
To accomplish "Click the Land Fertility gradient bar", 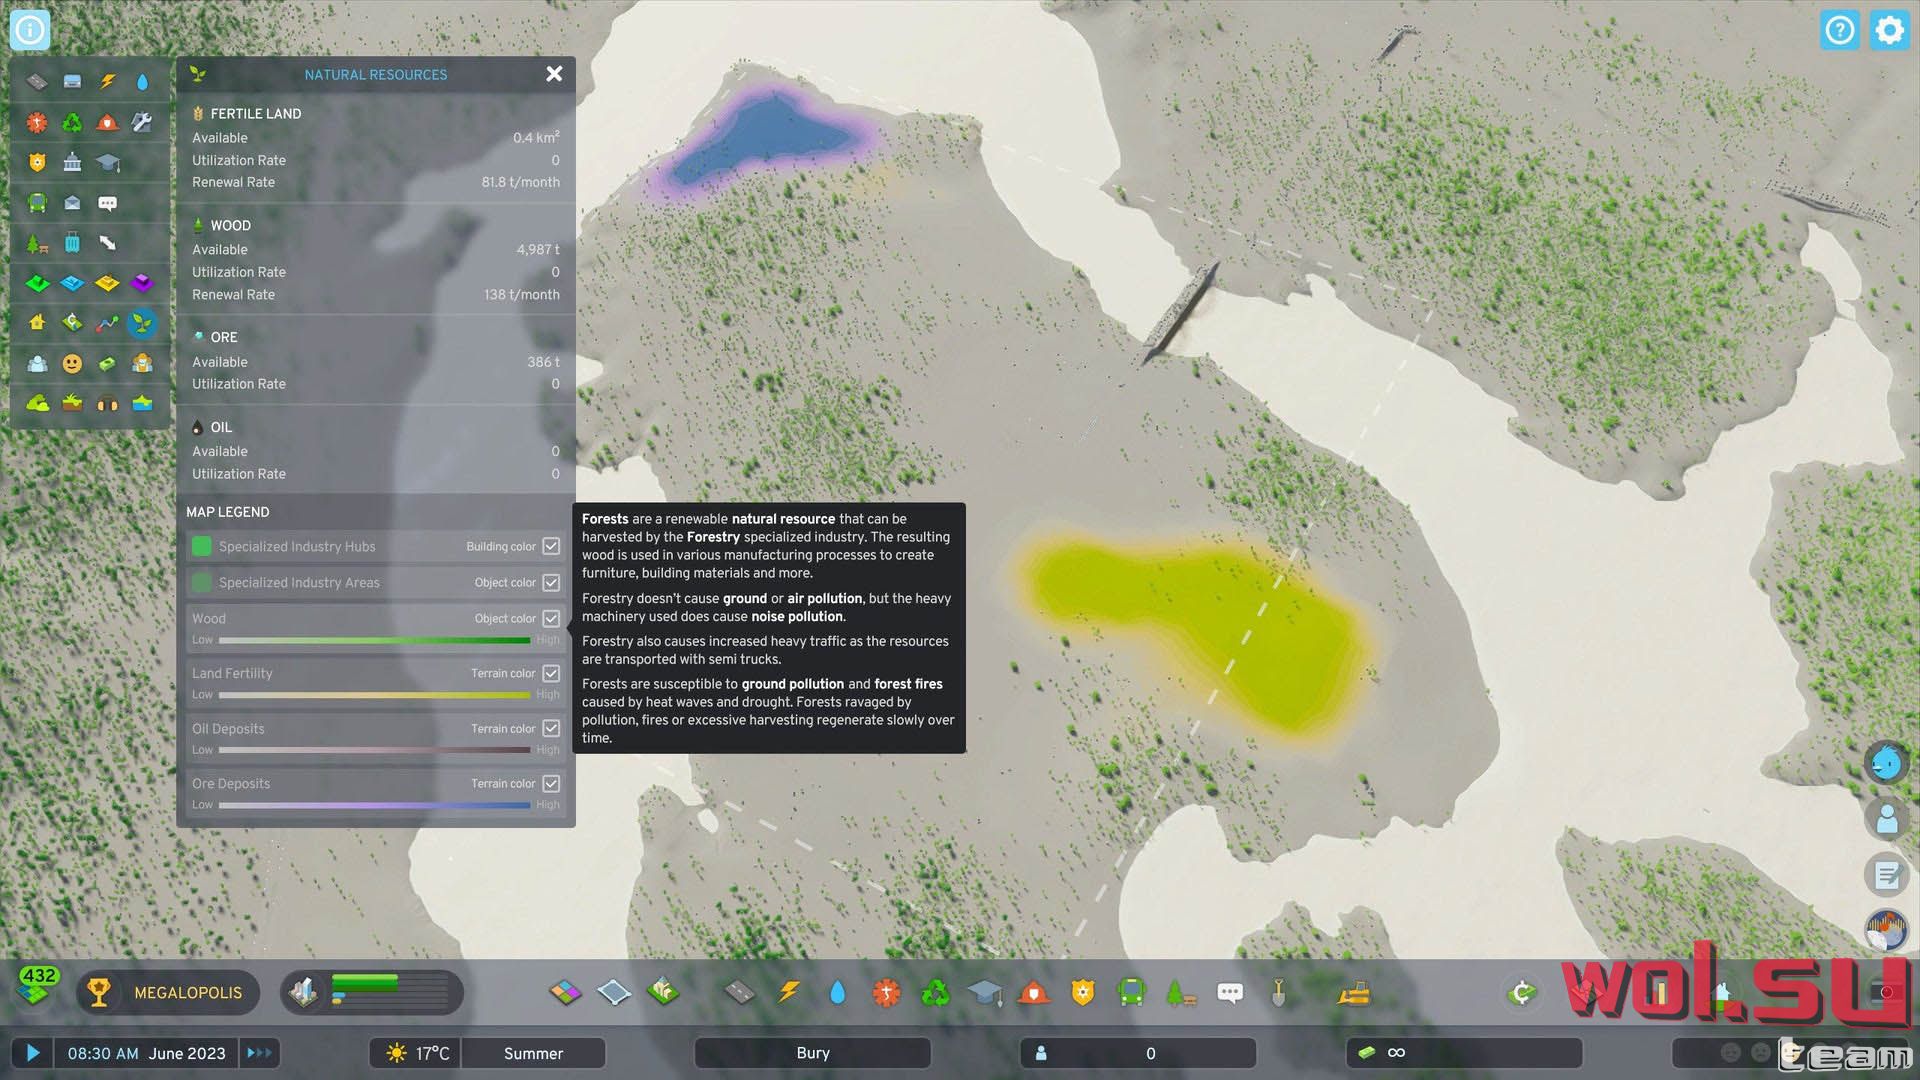I will (375, 695).
